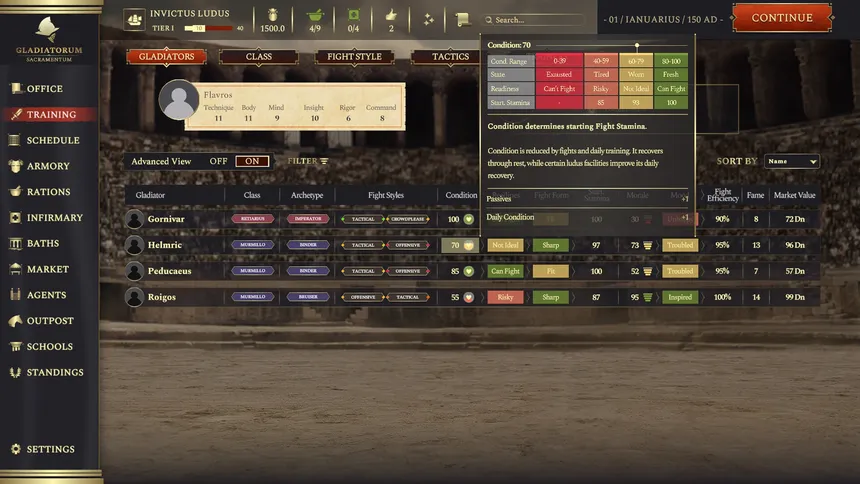
Task: Click the red 0-39 condition range cell
Action: [x=559, y=61]
